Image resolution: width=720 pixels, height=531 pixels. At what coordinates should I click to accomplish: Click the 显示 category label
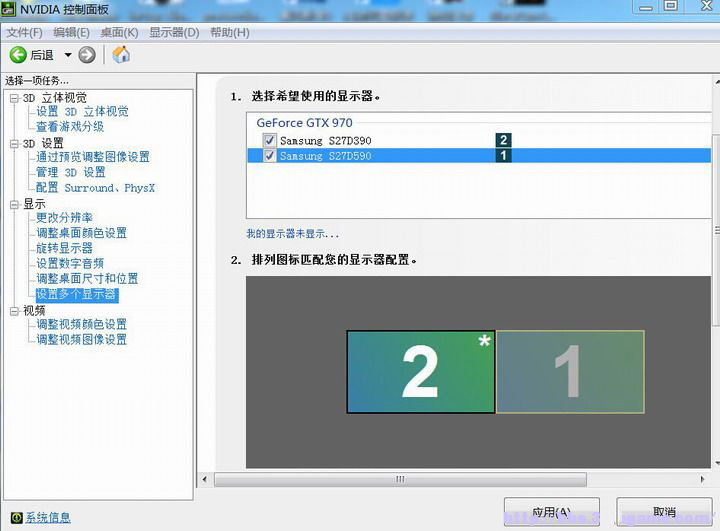(x=34, y=204)
